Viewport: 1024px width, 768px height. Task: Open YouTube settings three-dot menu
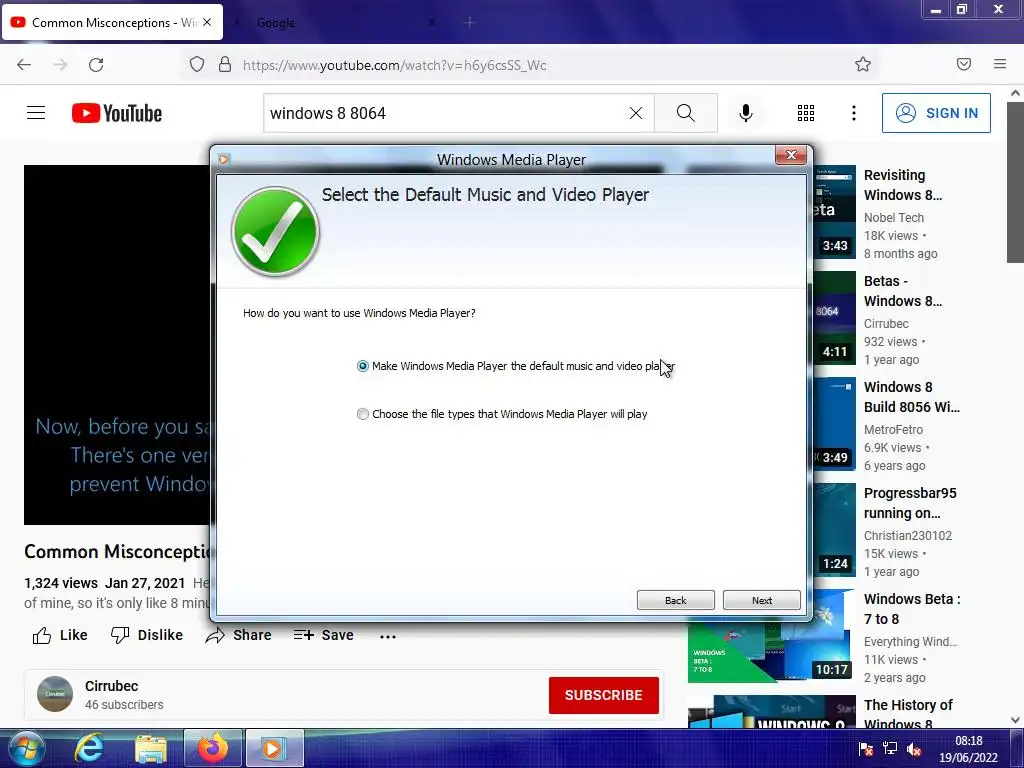[x=854, y=113]
